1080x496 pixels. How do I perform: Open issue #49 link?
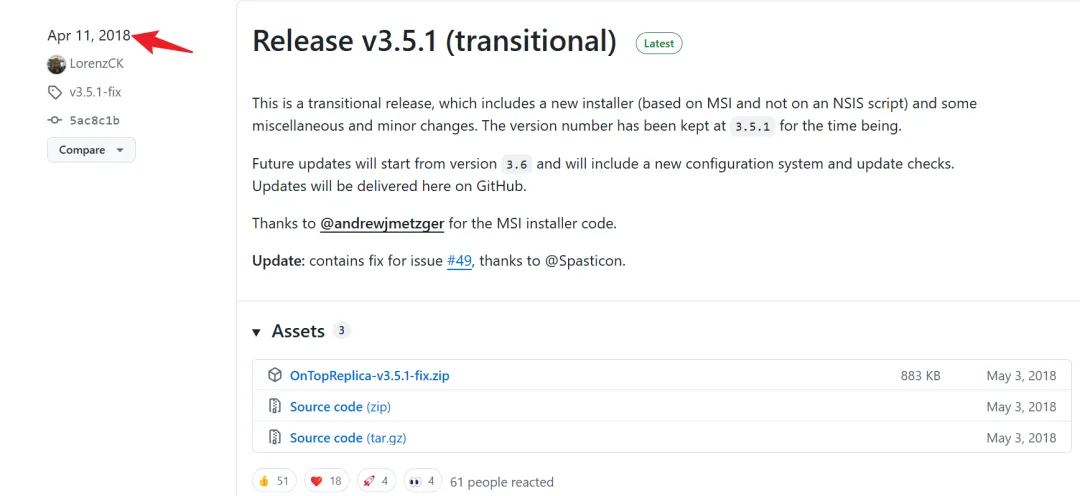(459, 261)
